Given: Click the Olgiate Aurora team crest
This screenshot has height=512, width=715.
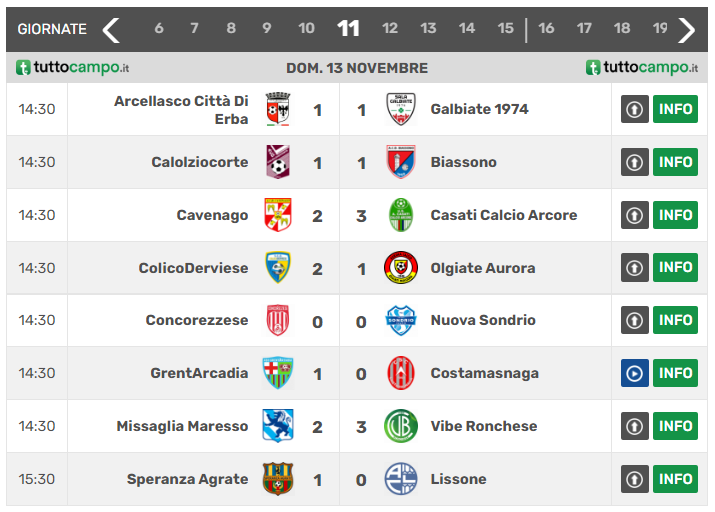Looking at the screenshot, I should pos(400,268).
